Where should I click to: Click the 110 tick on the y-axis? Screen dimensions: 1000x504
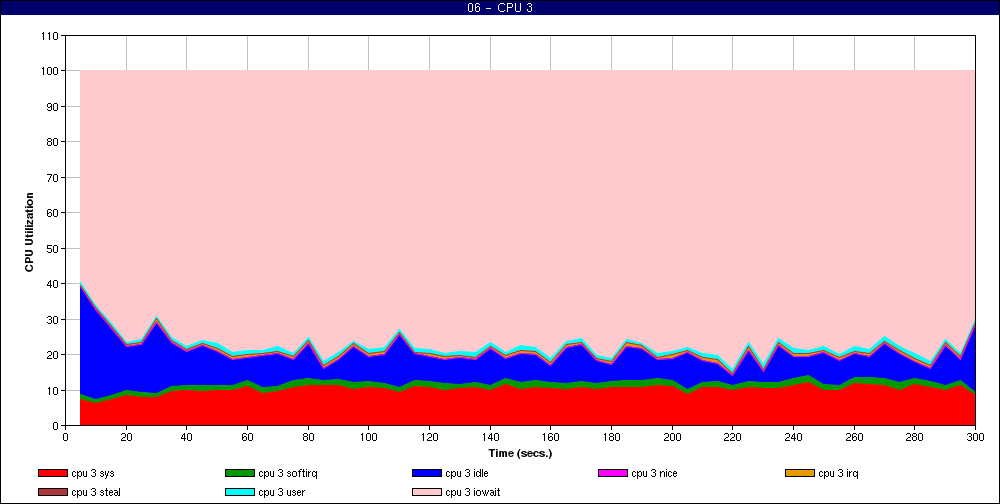click(x=50, y=36)
